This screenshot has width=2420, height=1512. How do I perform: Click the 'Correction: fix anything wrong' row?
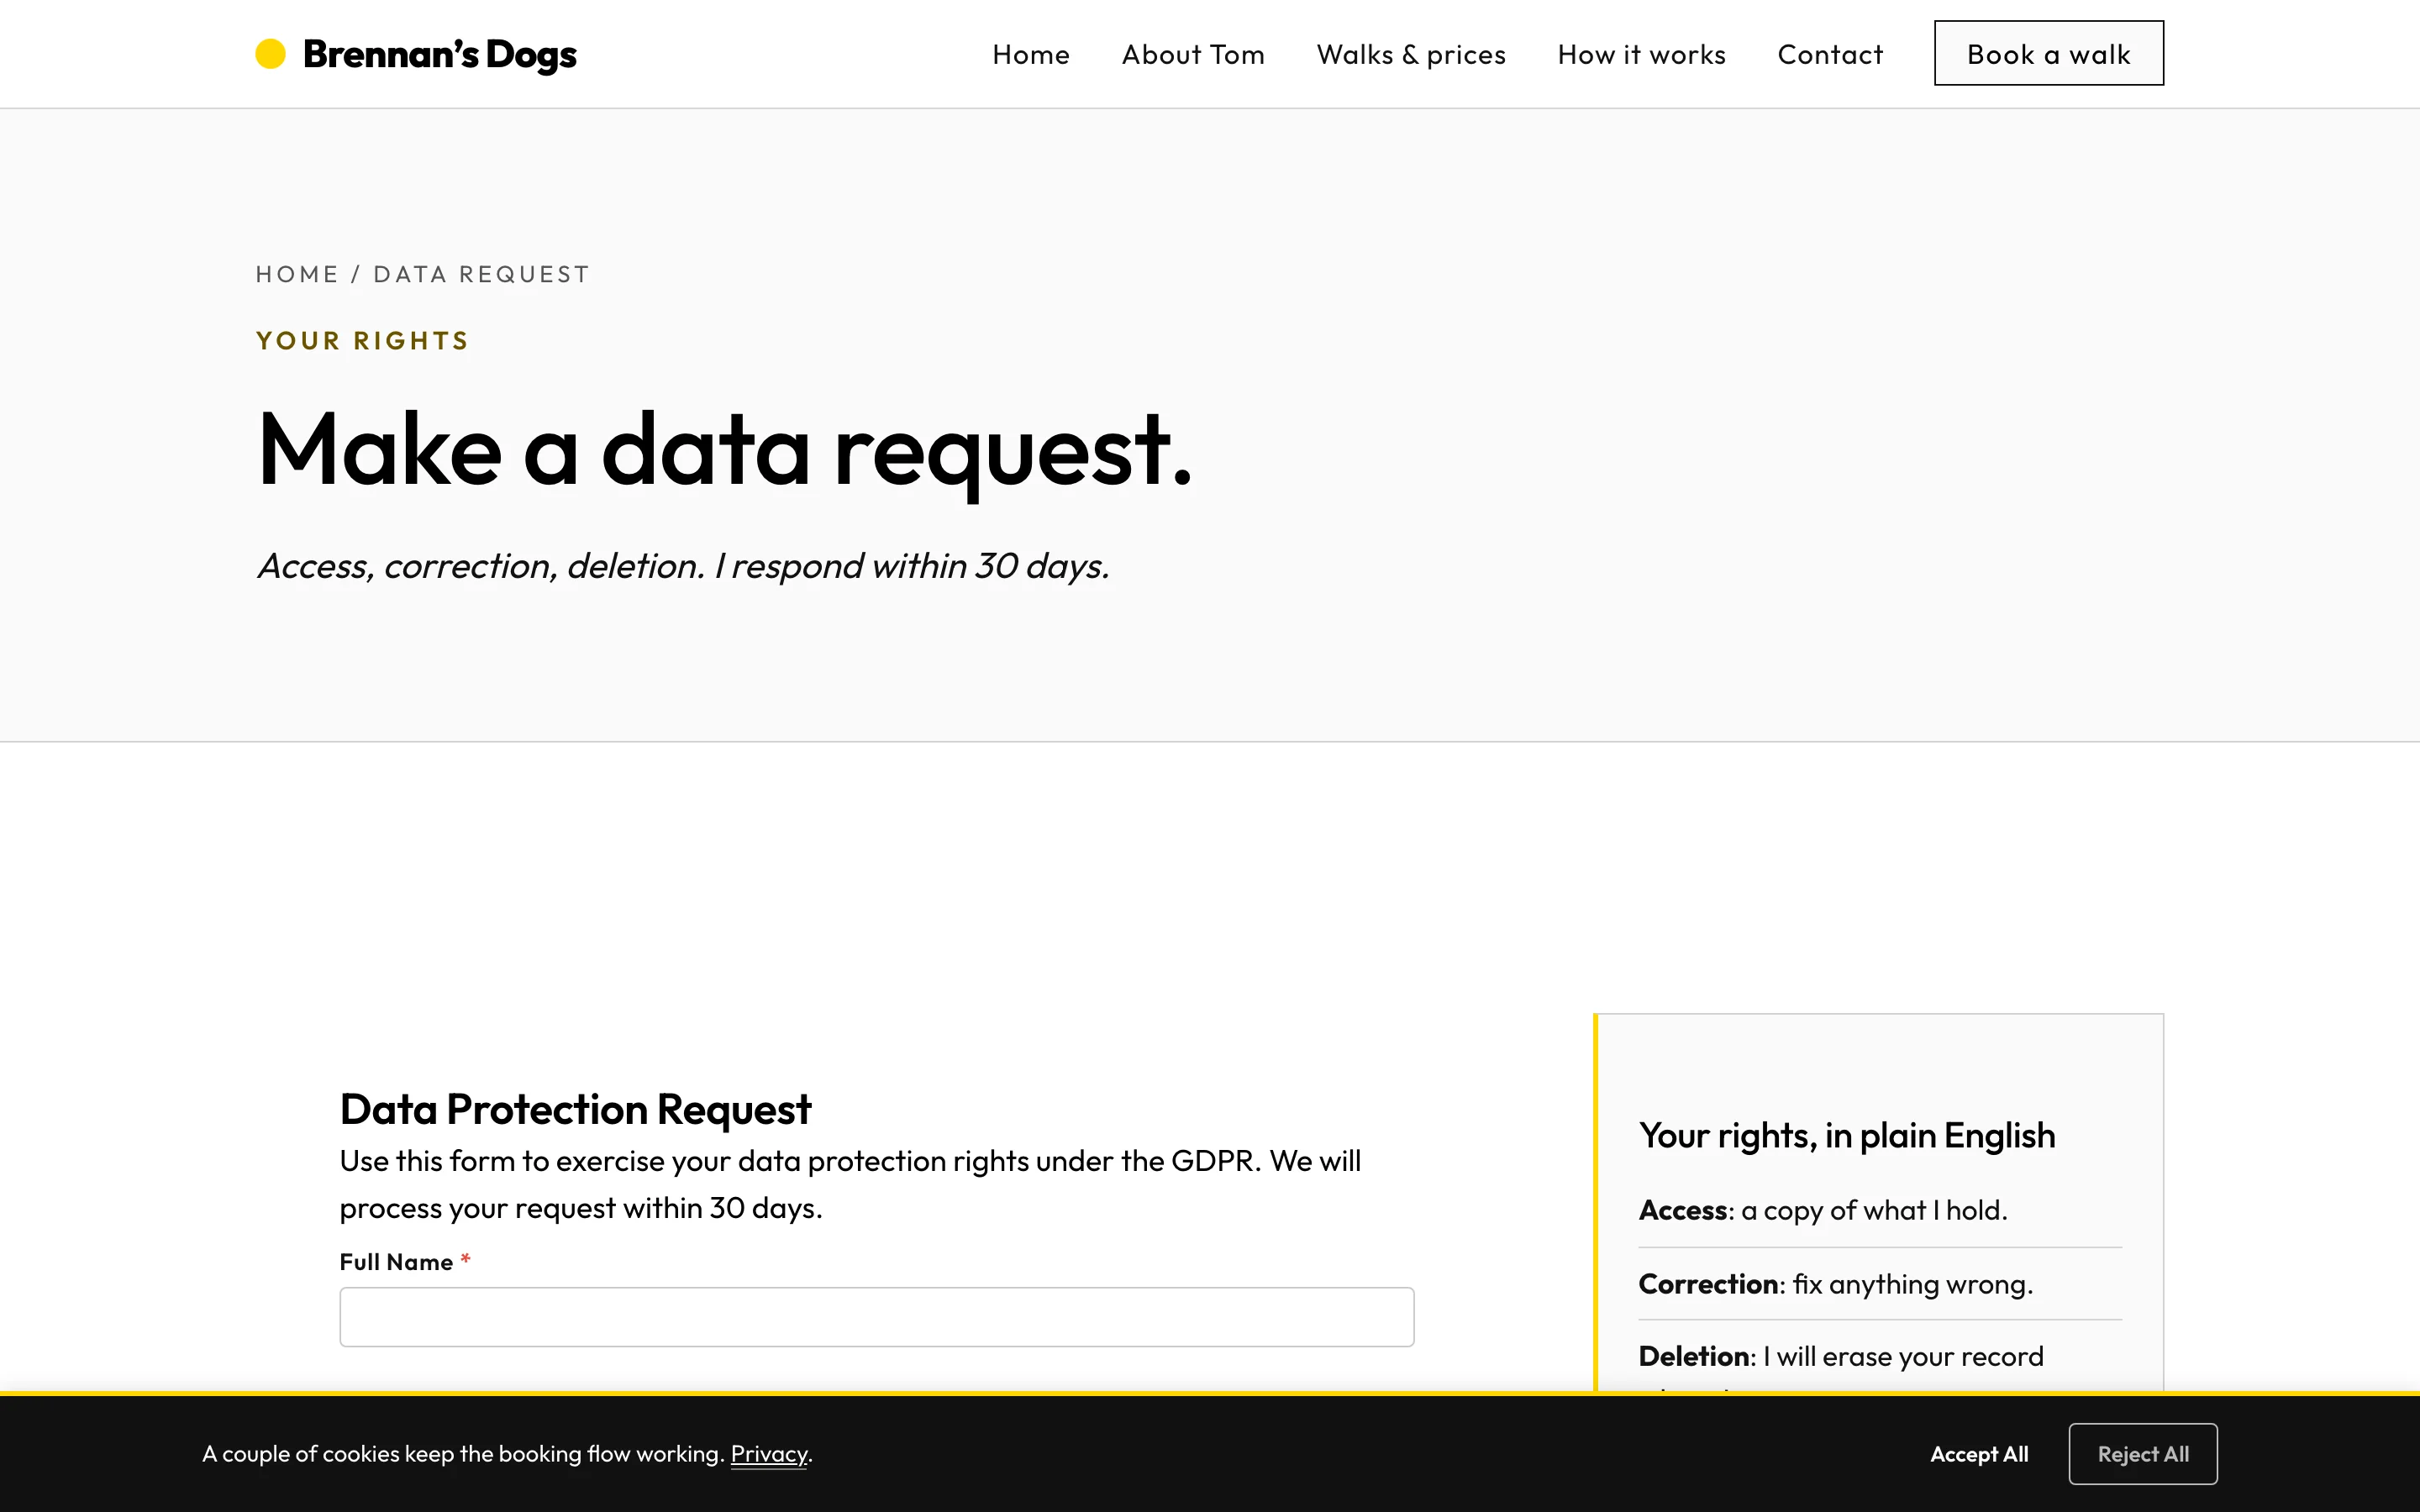click(1879, 1284)
